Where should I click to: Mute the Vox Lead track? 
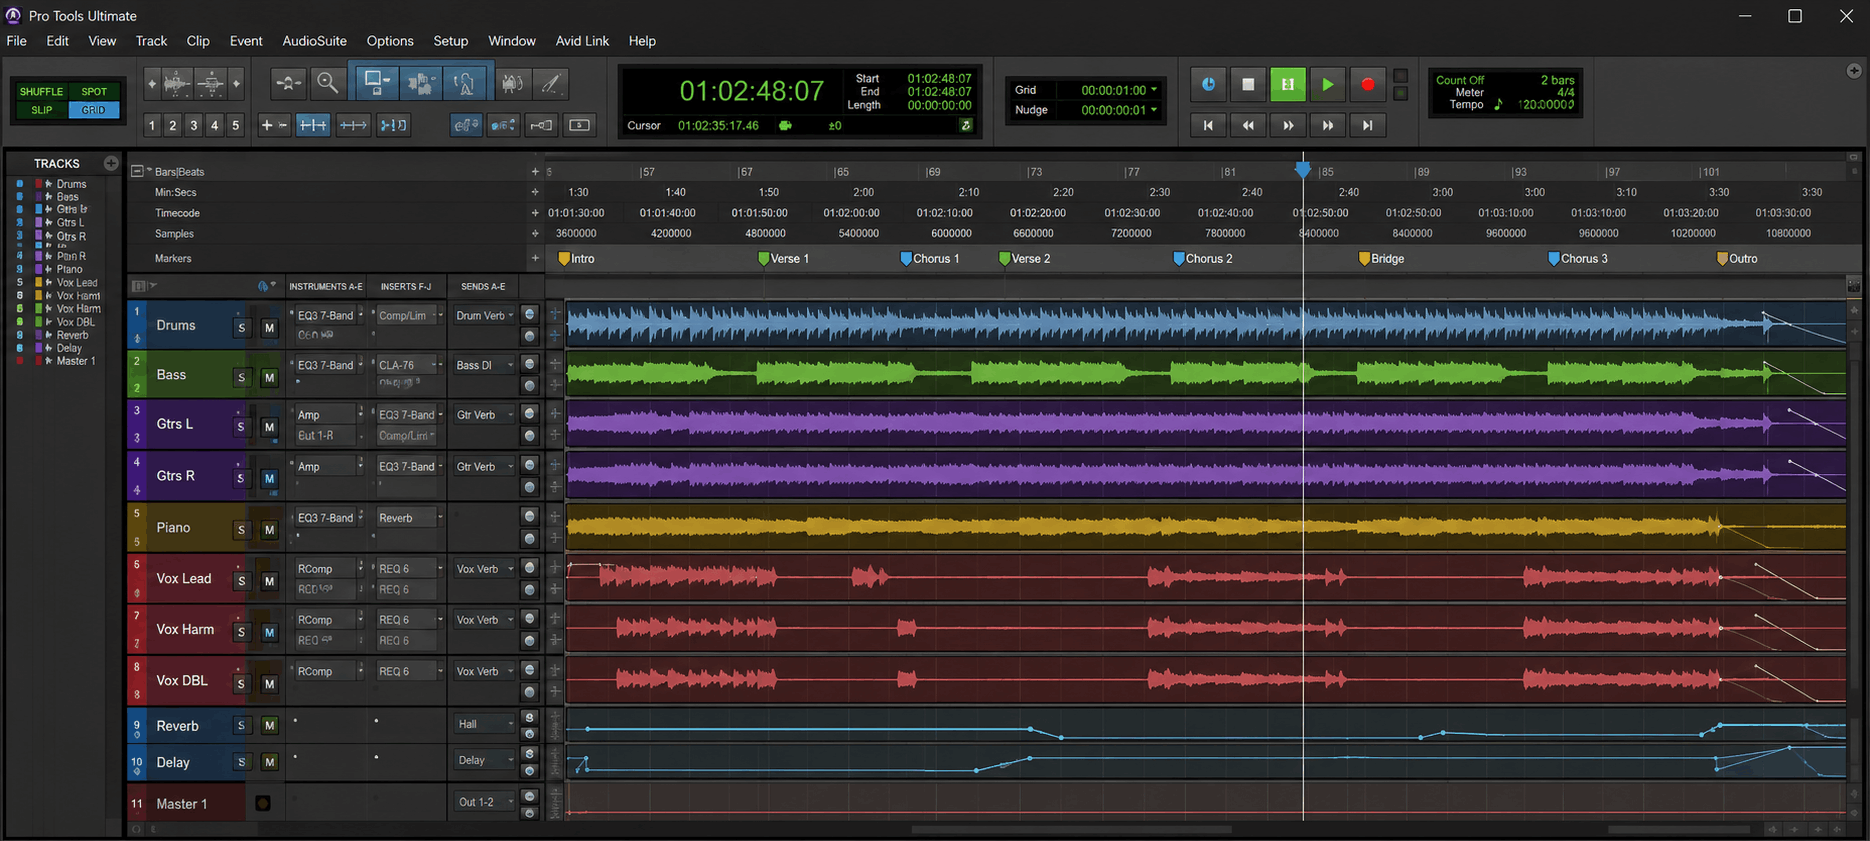pyautogui.click(x=269, y=581)
